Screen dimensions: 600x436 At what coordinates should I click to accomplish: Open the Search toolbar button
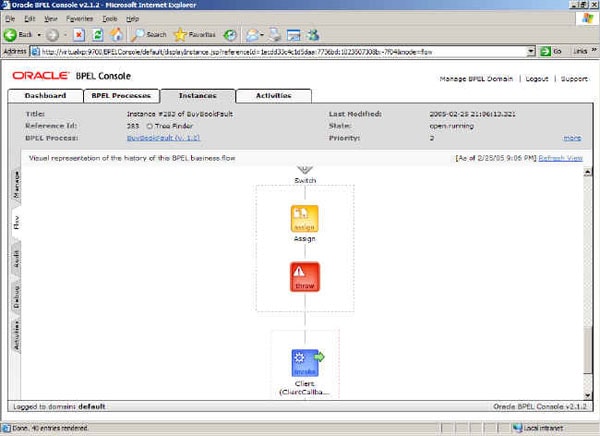click(149, 35)
